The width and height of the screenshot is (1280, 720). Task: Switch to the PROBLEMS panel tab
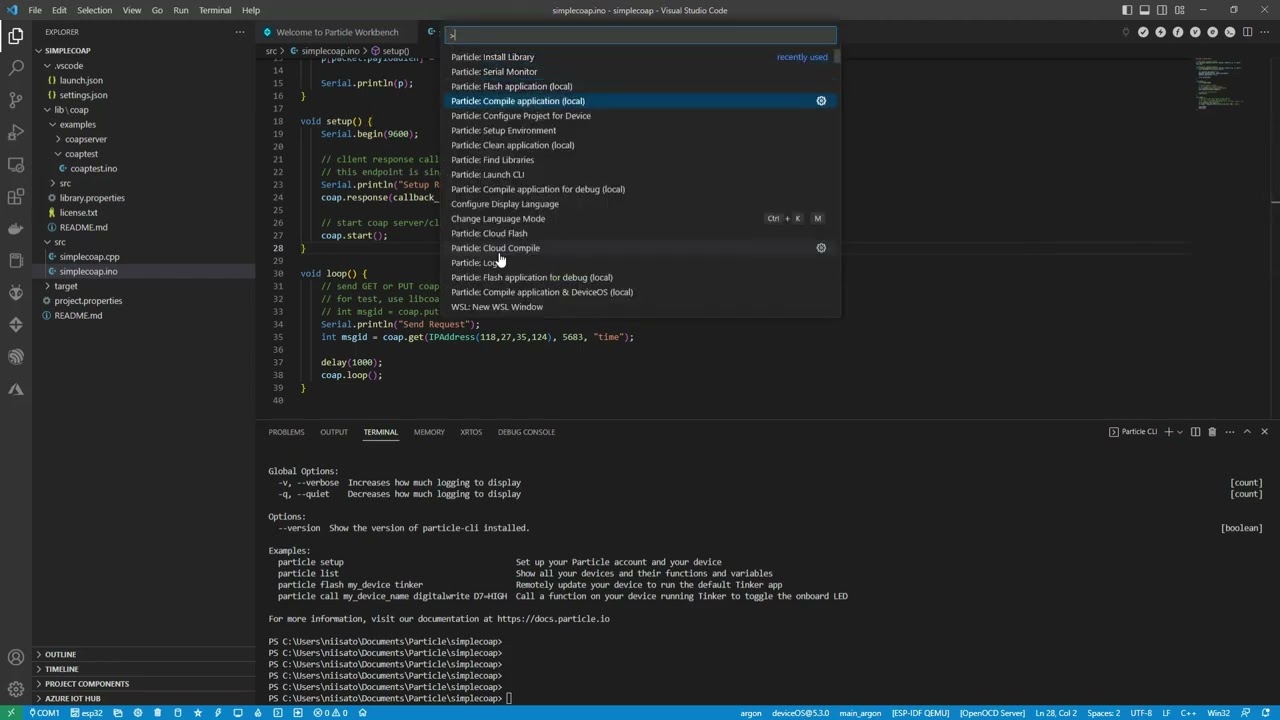coord(286,432)
